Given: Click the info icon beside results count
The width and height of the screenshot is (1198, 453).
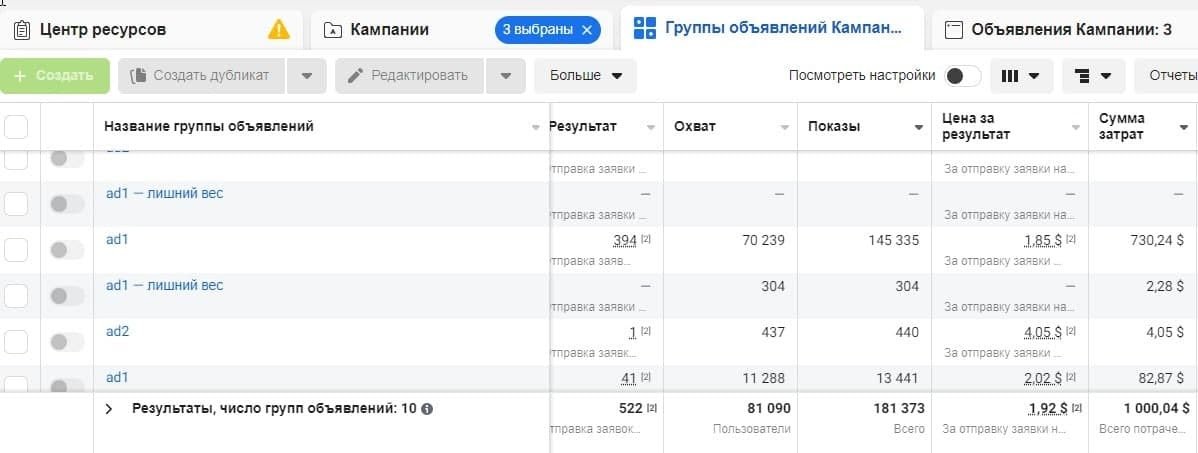Looking at the screenshot, I should (427, 409).
